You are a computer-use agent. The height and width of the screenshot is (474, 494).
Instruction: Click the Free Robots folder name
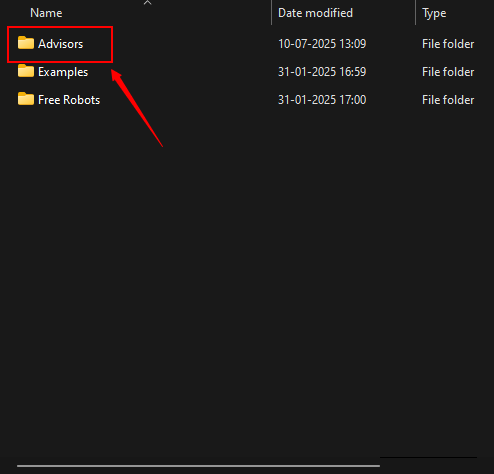[x=69, y=100]
